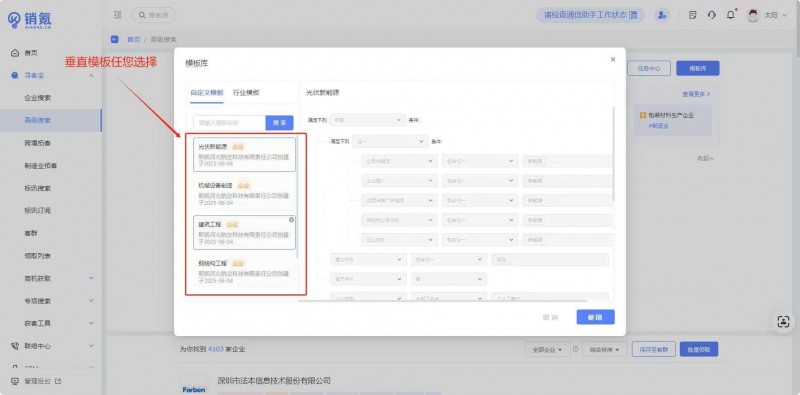Click external-link icon next to 管理后台
Image resolution: width=800 pixels, height=395 pixels.
coord(58,381)
